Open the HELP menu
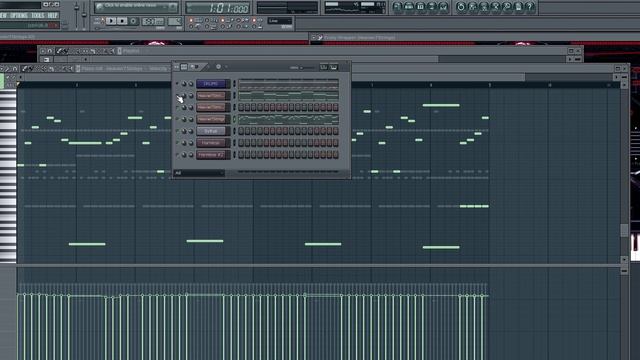The image size is (640, 360). (x=53, y=16)
